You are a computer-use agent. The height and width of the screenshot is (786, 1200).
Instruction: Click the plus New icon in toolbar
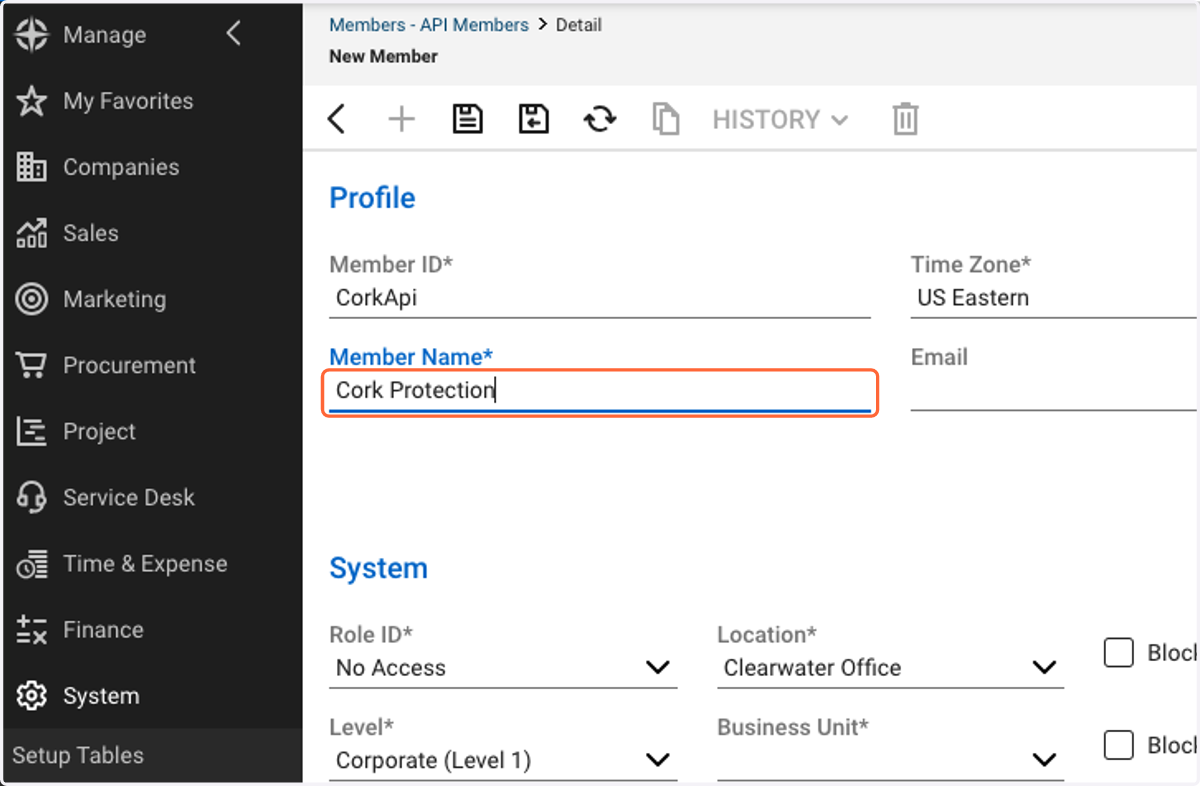(x=401, y=120)
